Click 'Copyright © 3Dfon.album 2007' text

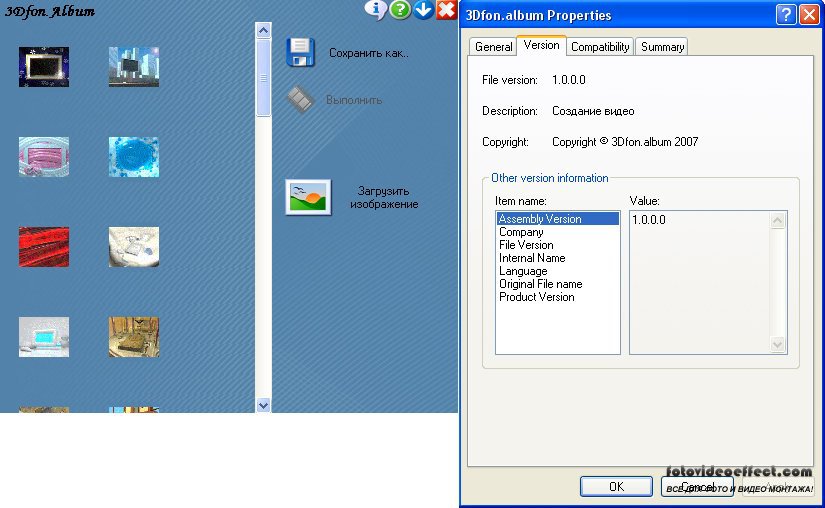625,142
